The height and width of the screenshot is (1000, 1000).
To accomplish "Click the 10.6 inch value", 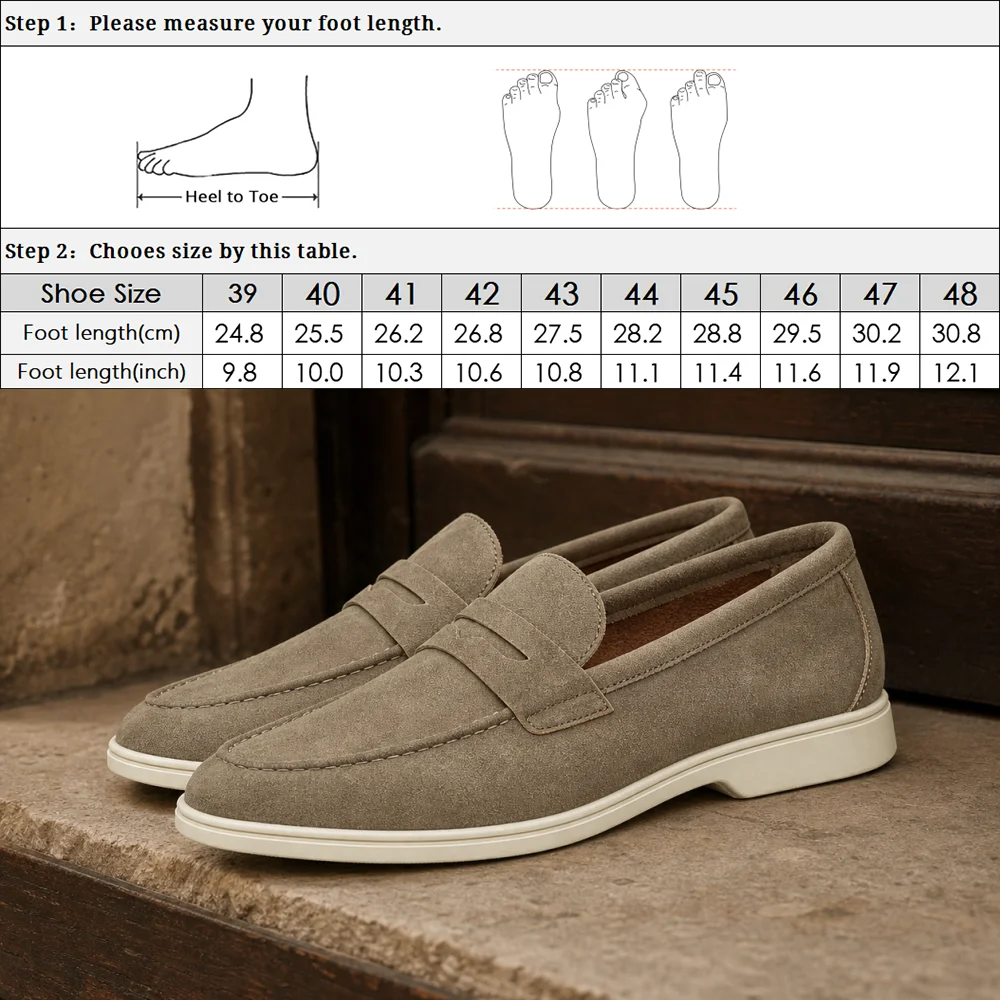I will point(479,372).
